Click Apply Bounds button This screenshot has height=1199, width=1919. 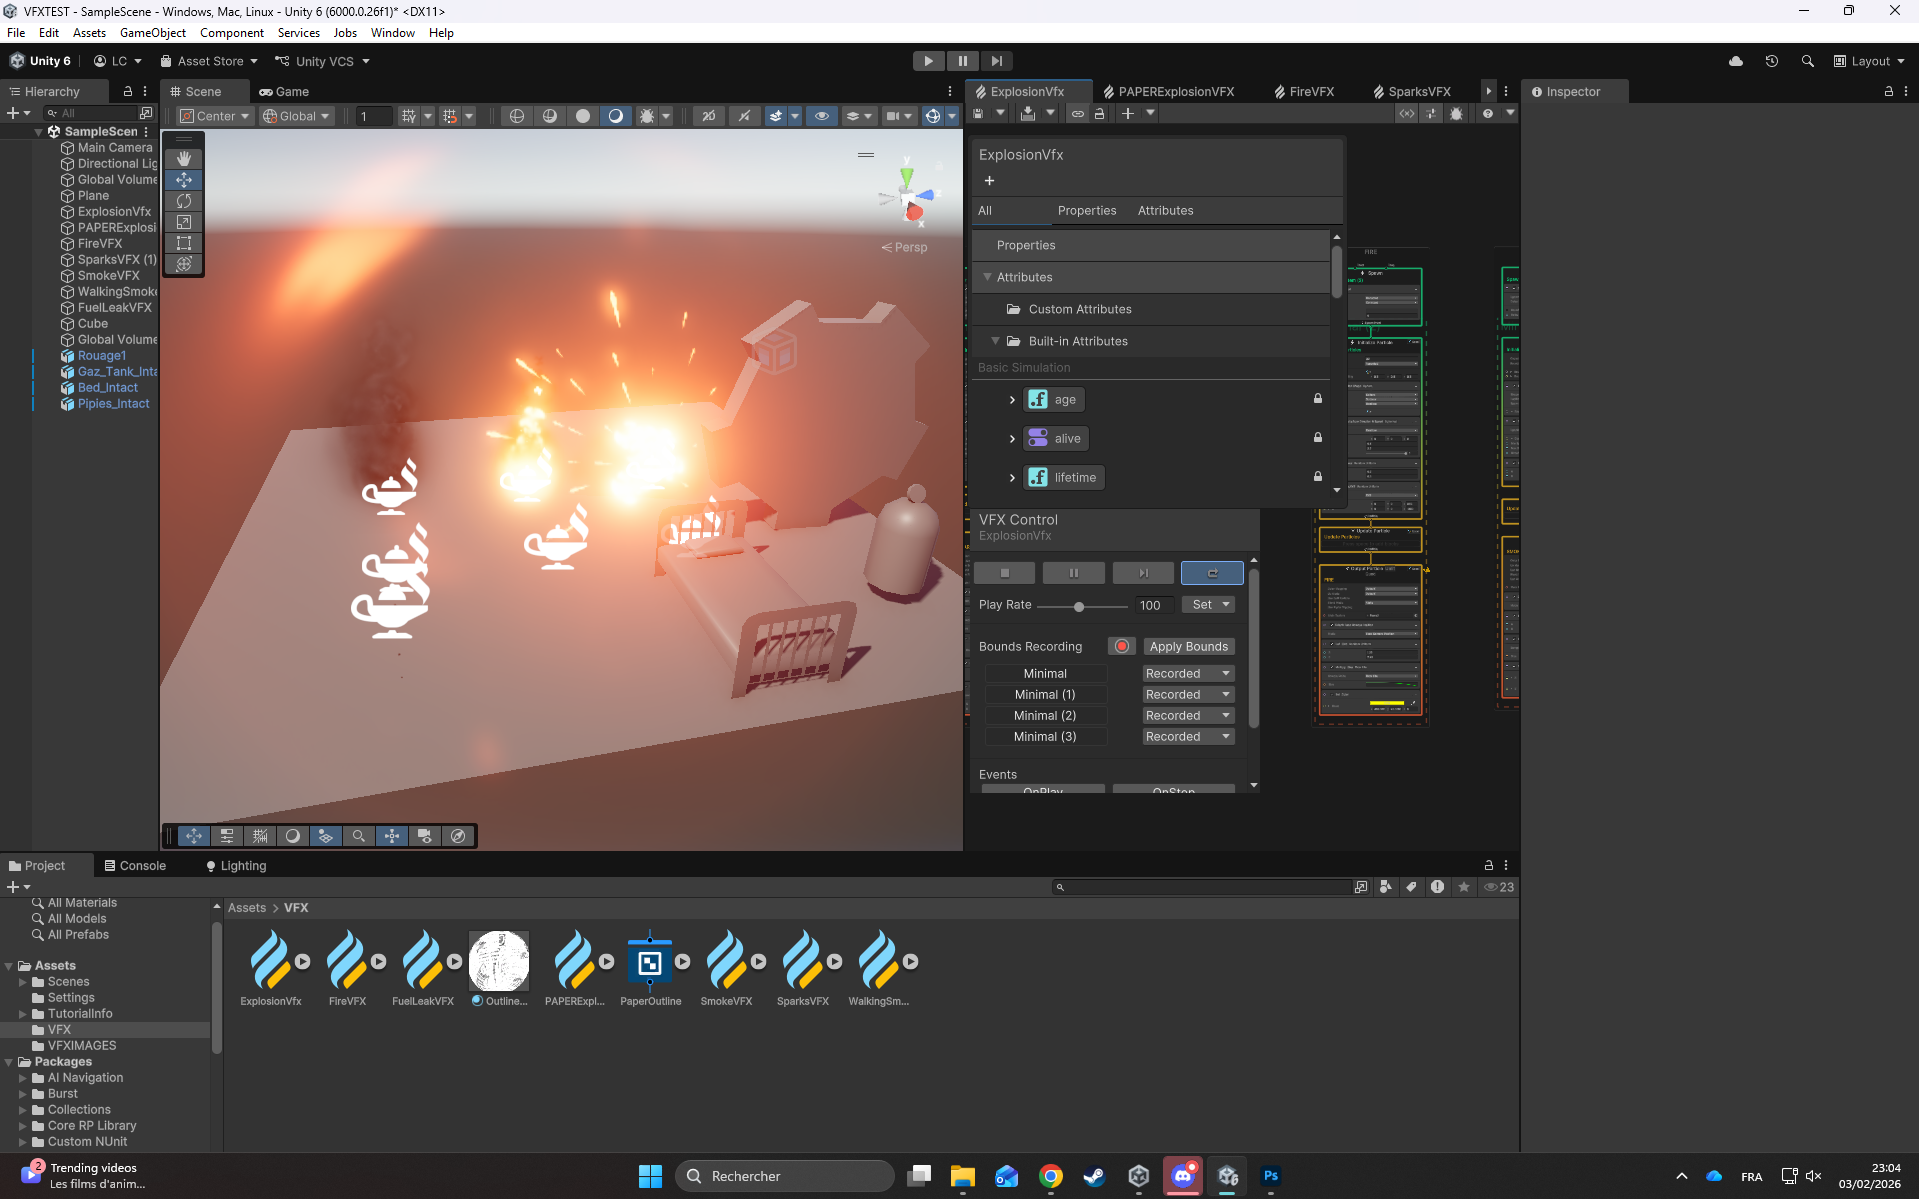coord(1188,647)
